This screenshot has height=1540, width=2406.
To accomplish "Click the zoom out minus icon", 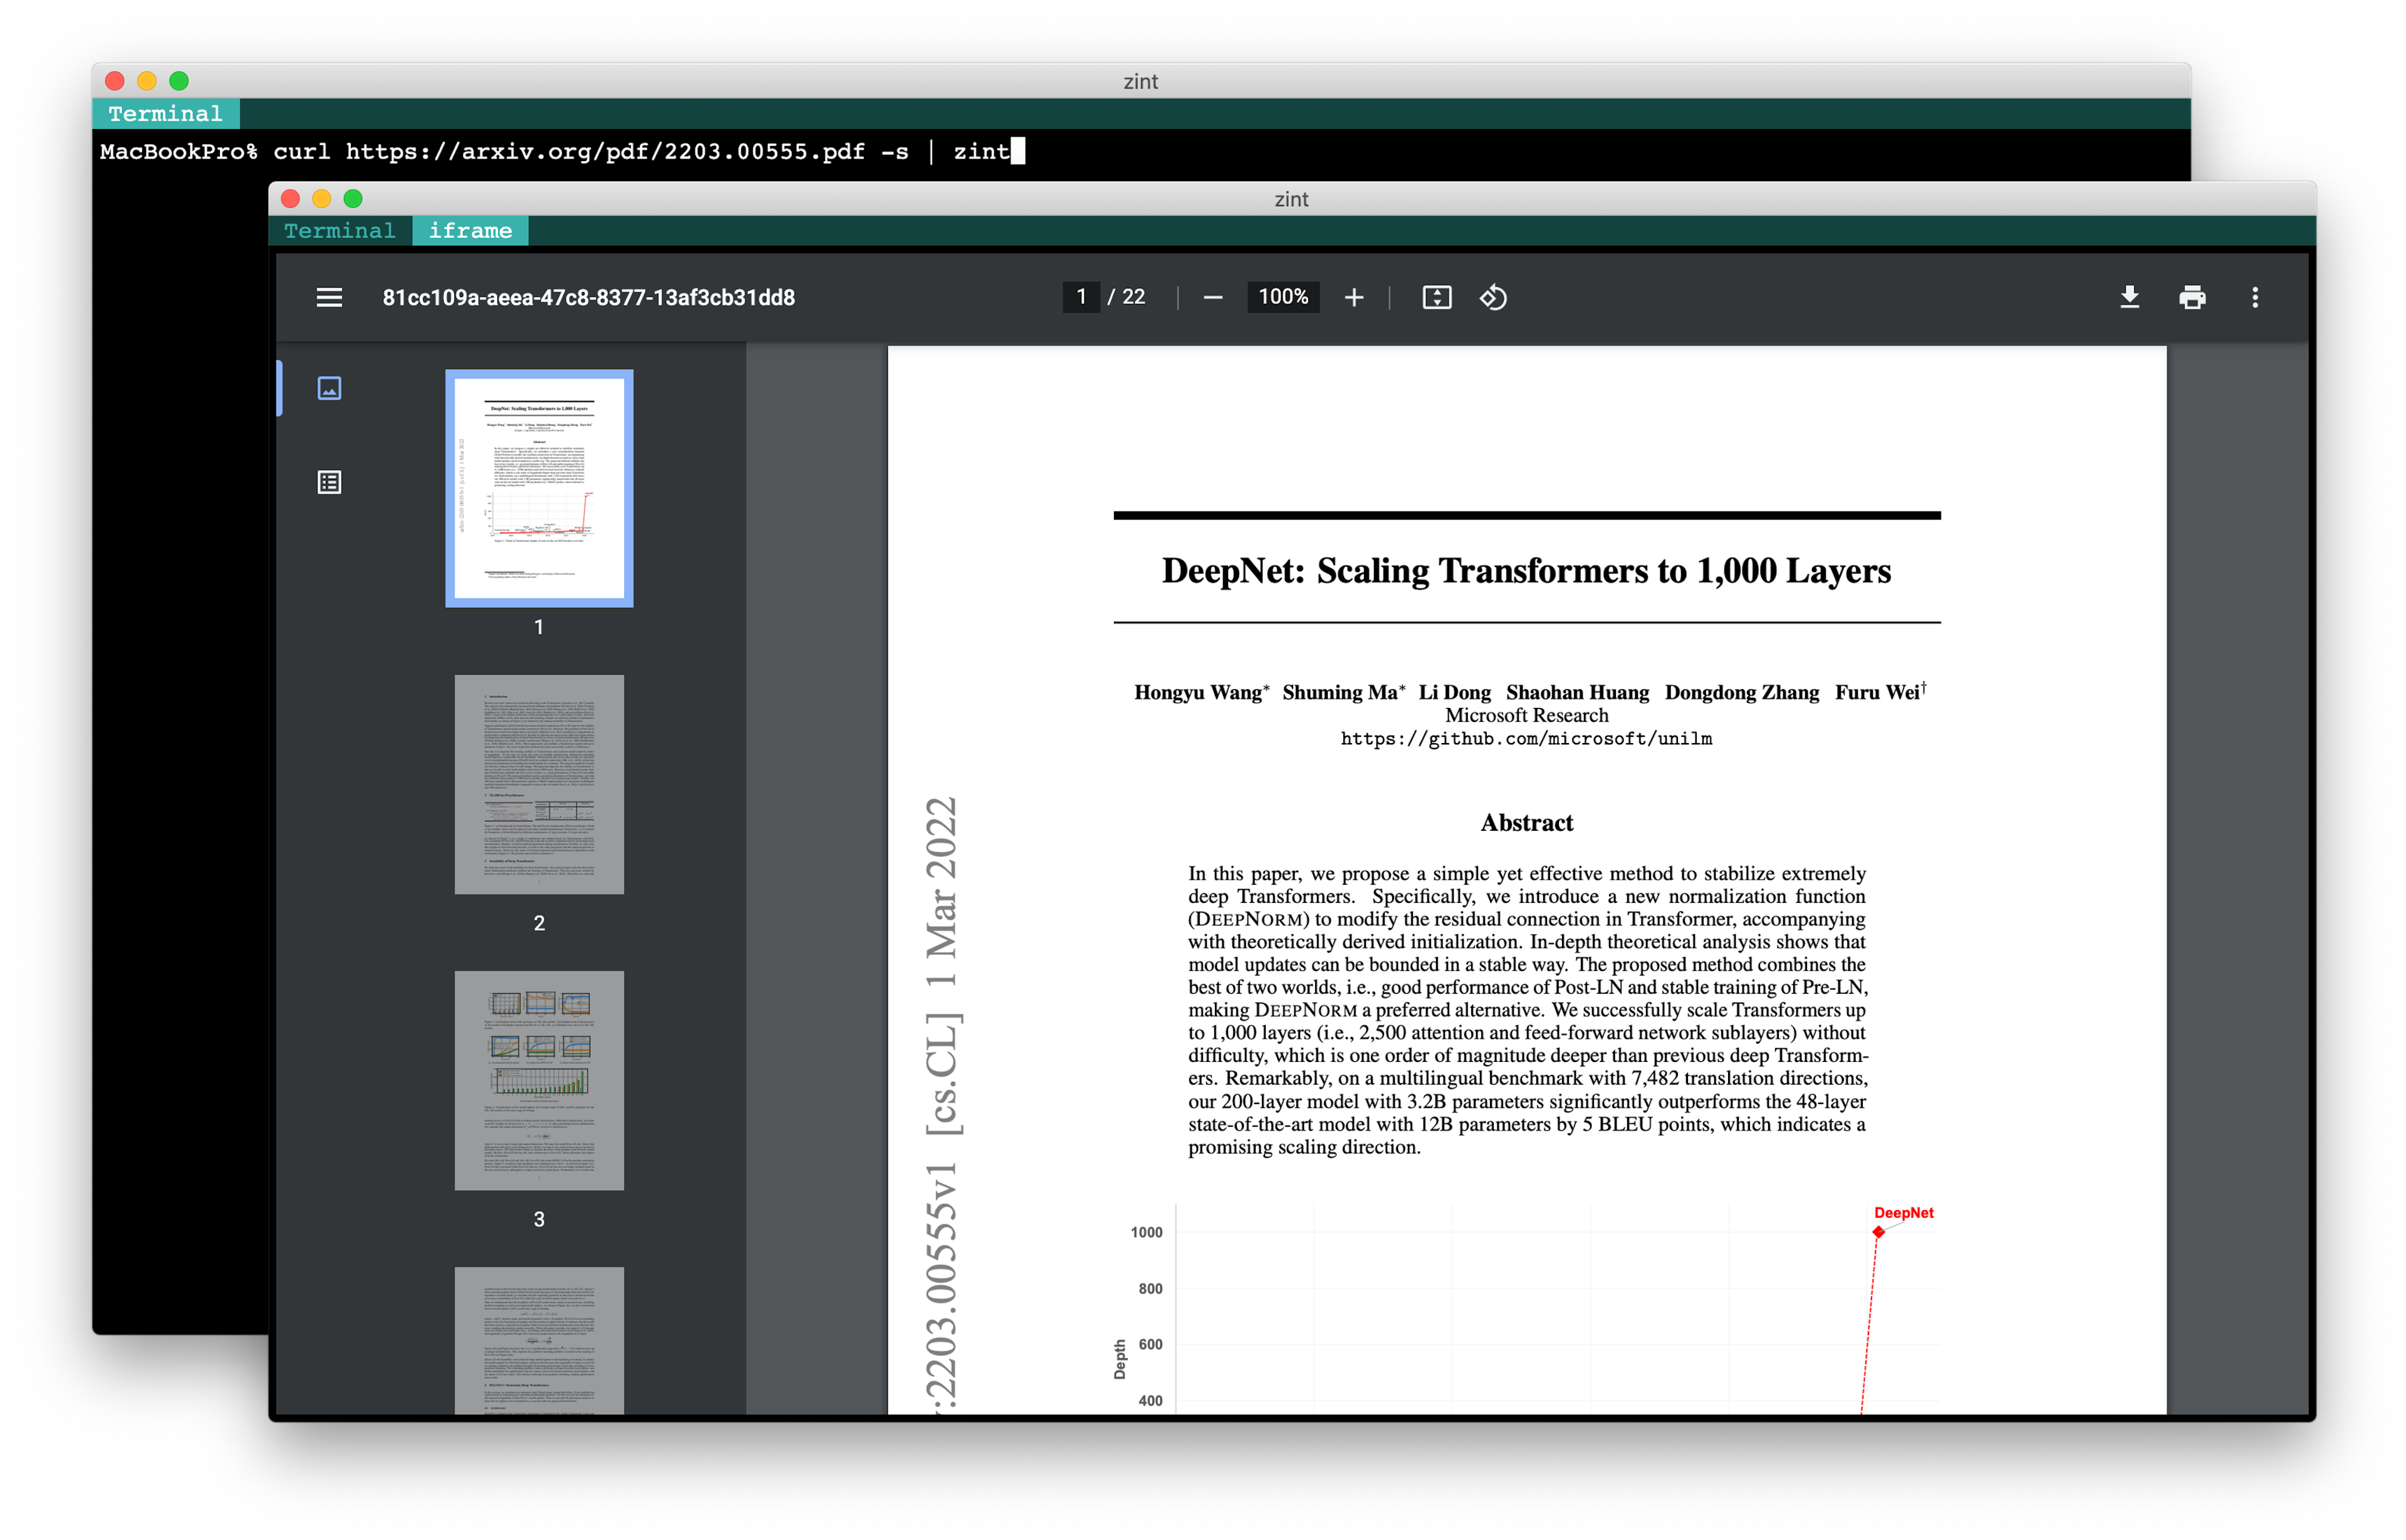I will click(x=1212, y=297).
